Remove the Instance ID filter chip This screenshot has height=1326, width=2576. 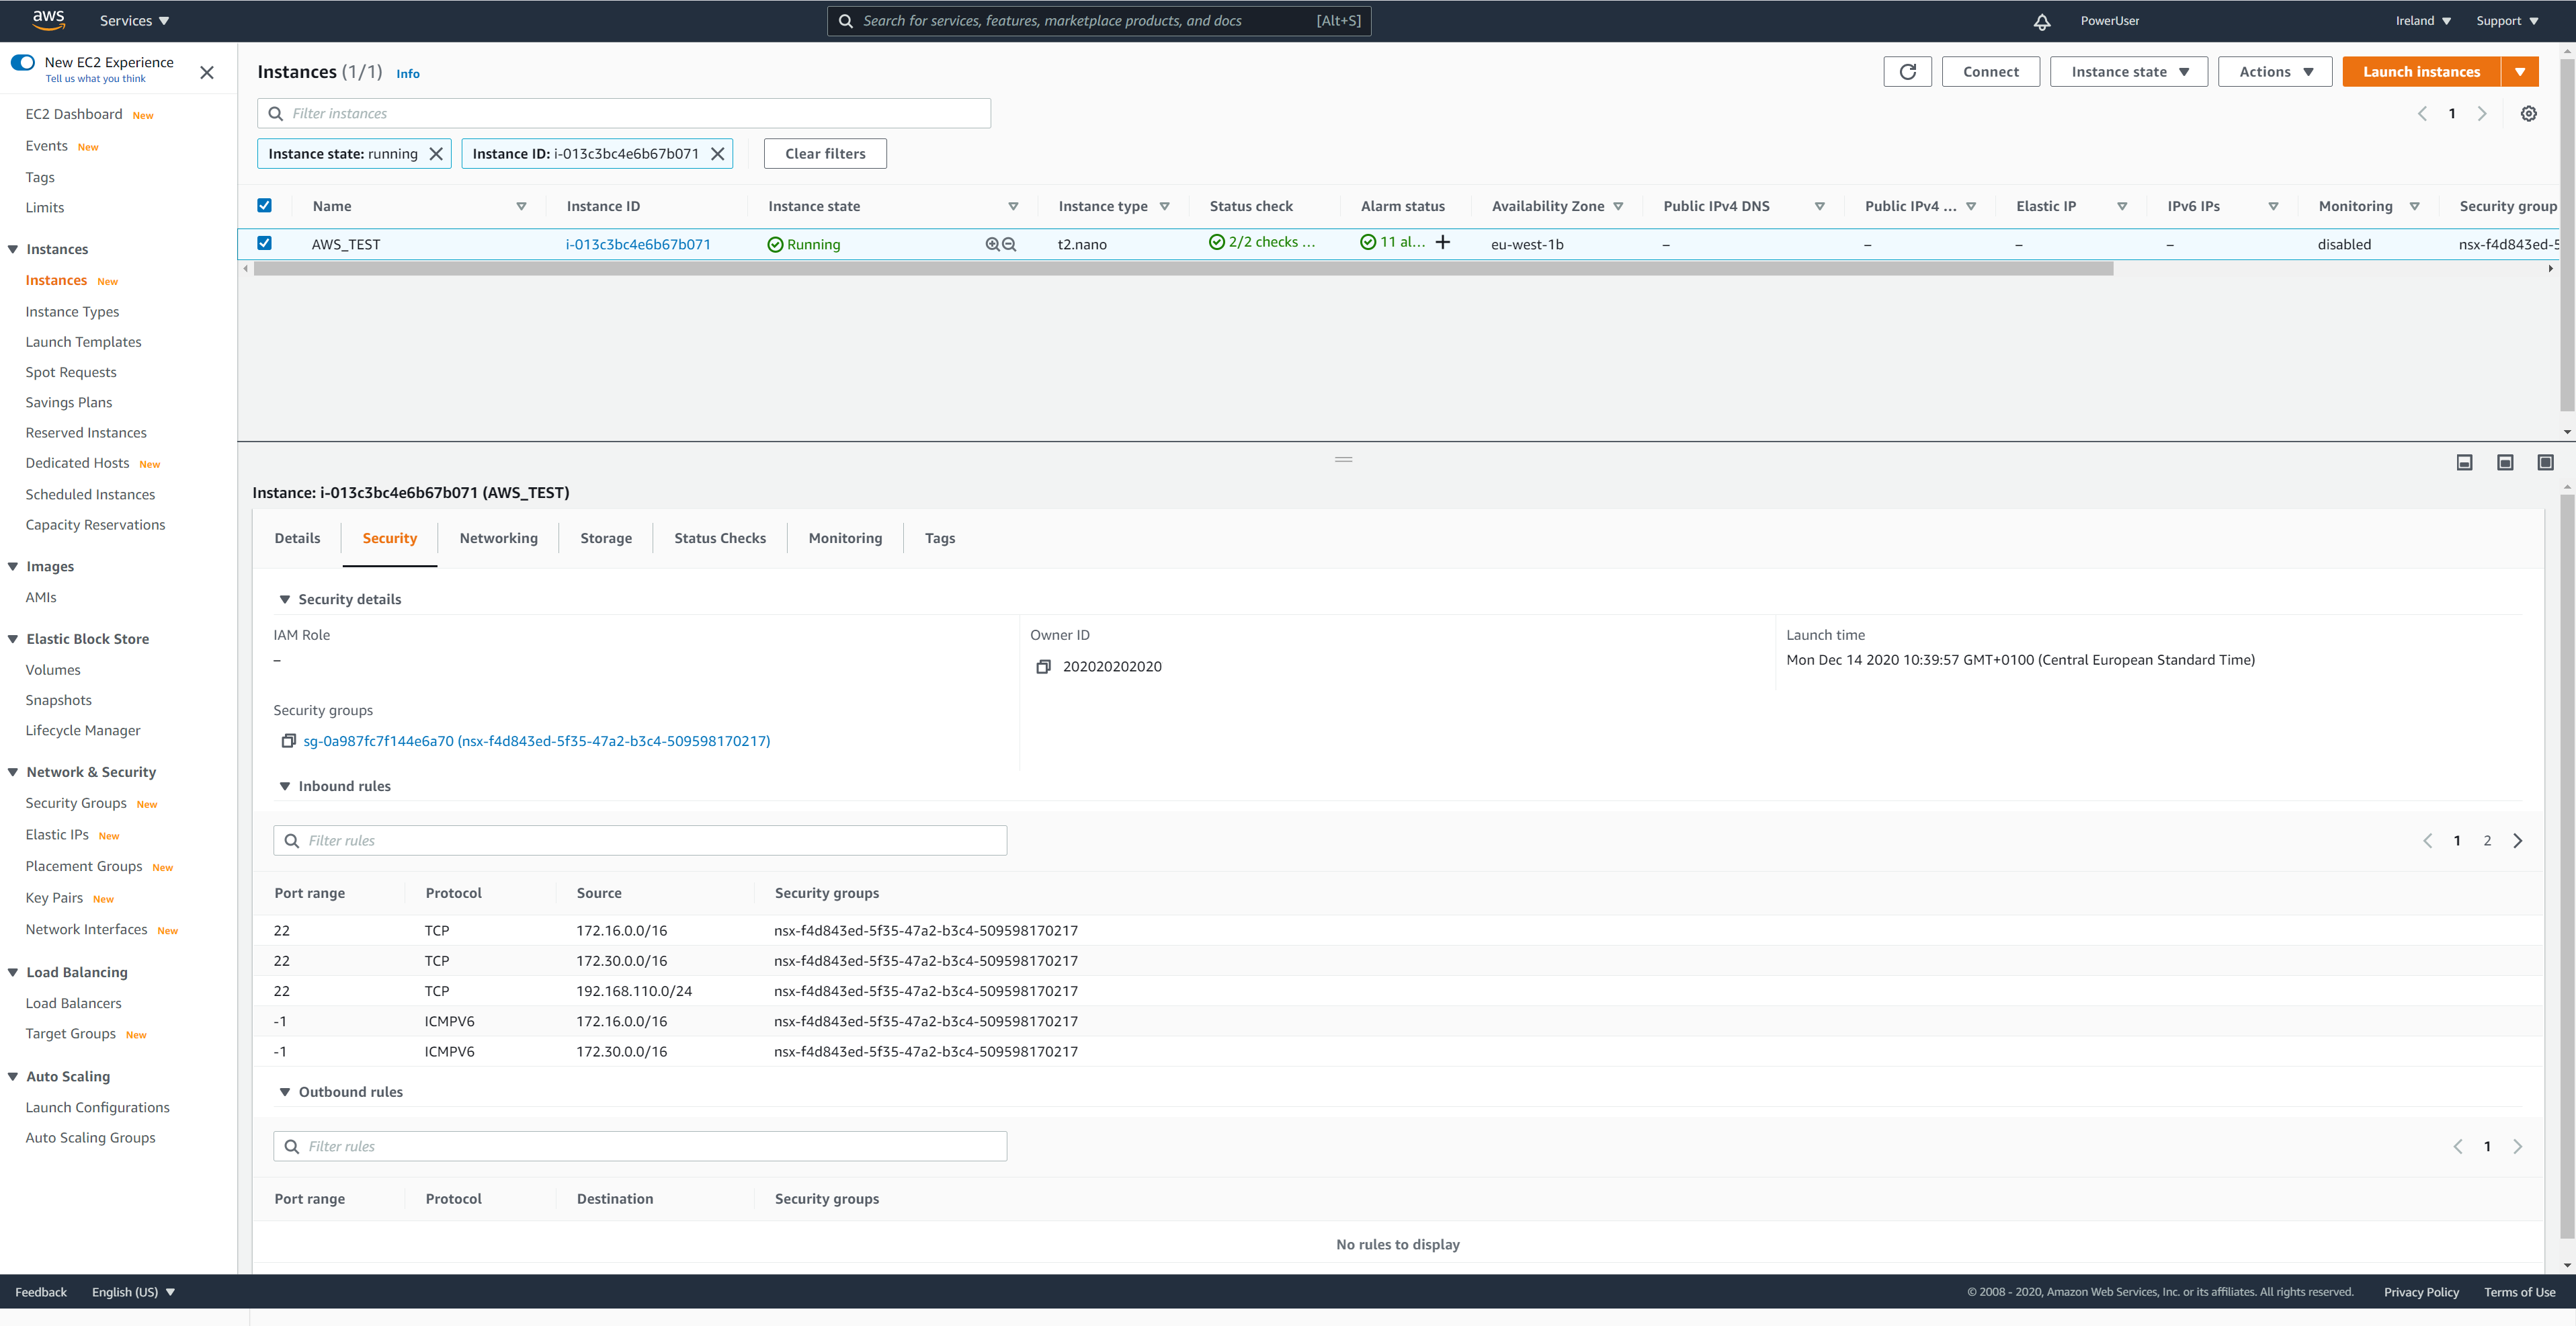click(717, 154)
